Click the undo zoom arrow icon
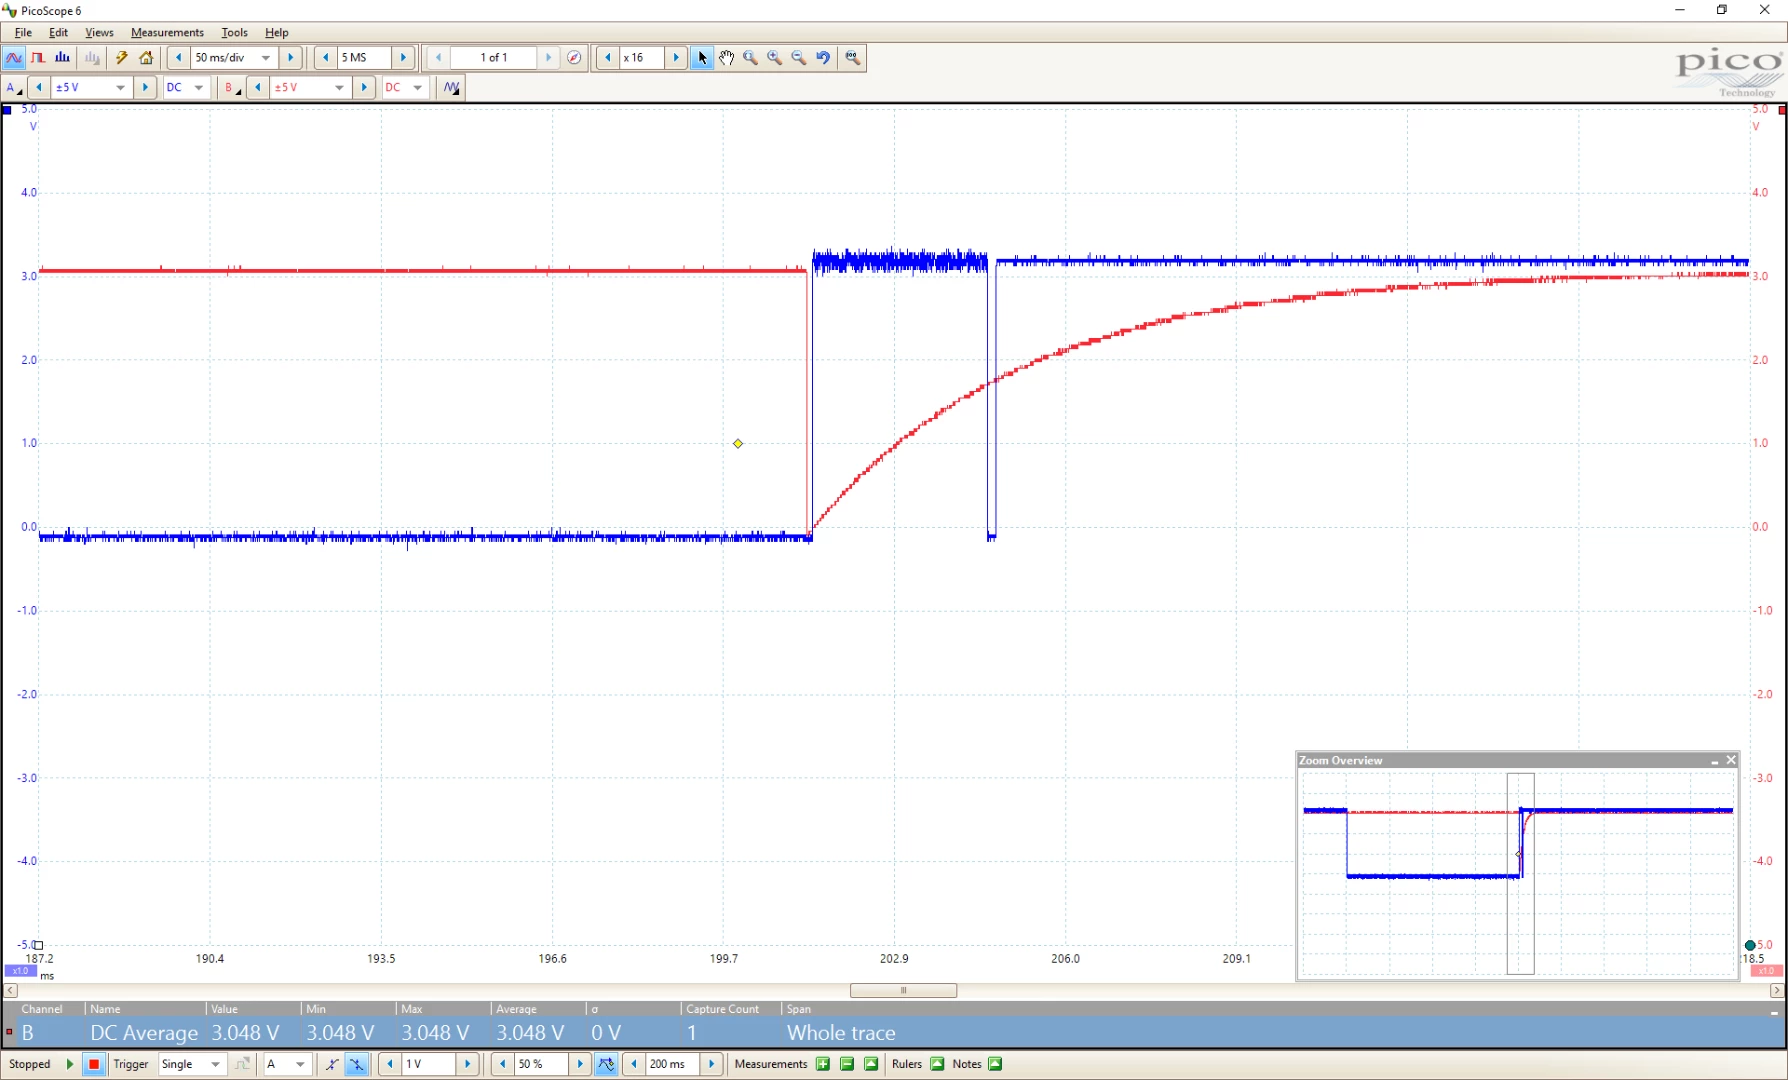Image resolution: width=1788 pixels, height=1080 pixels. (x=823, y=58)
